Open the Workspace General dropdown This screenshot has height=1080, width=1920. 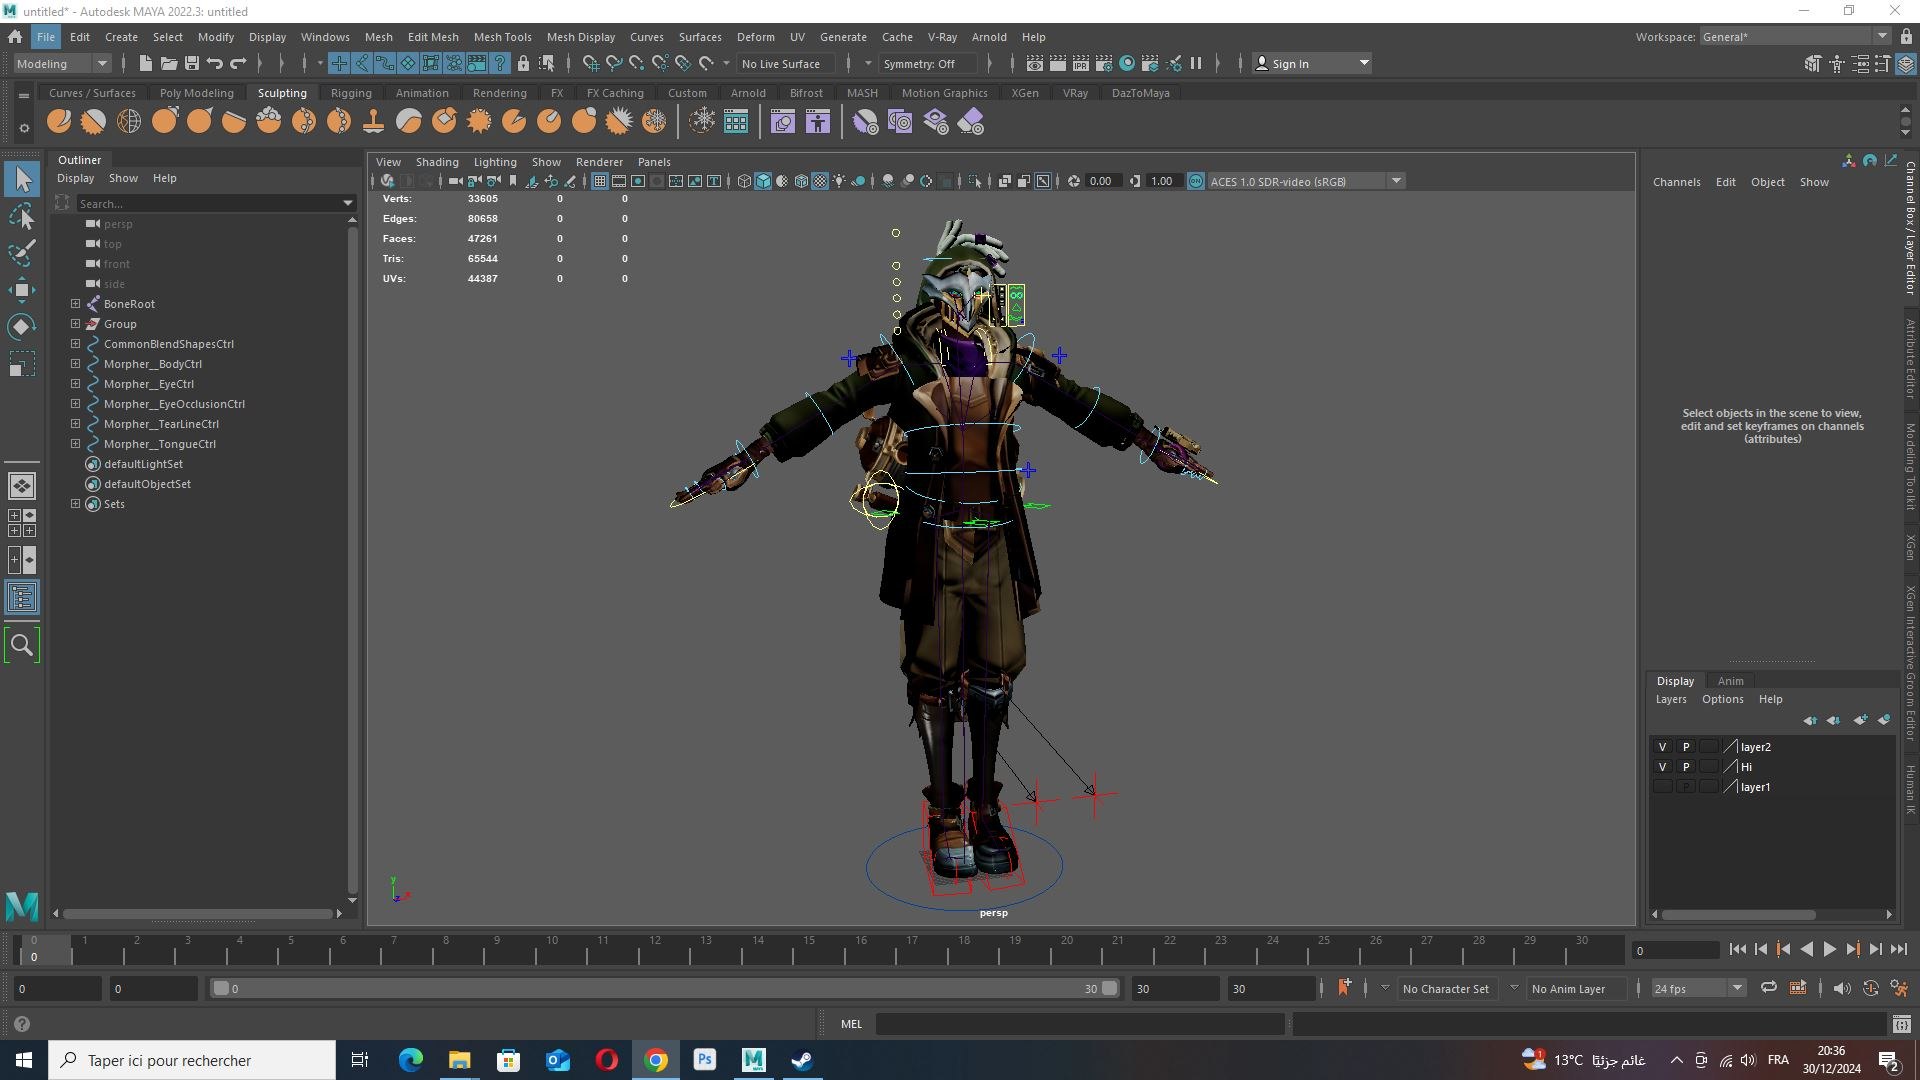1795,37
